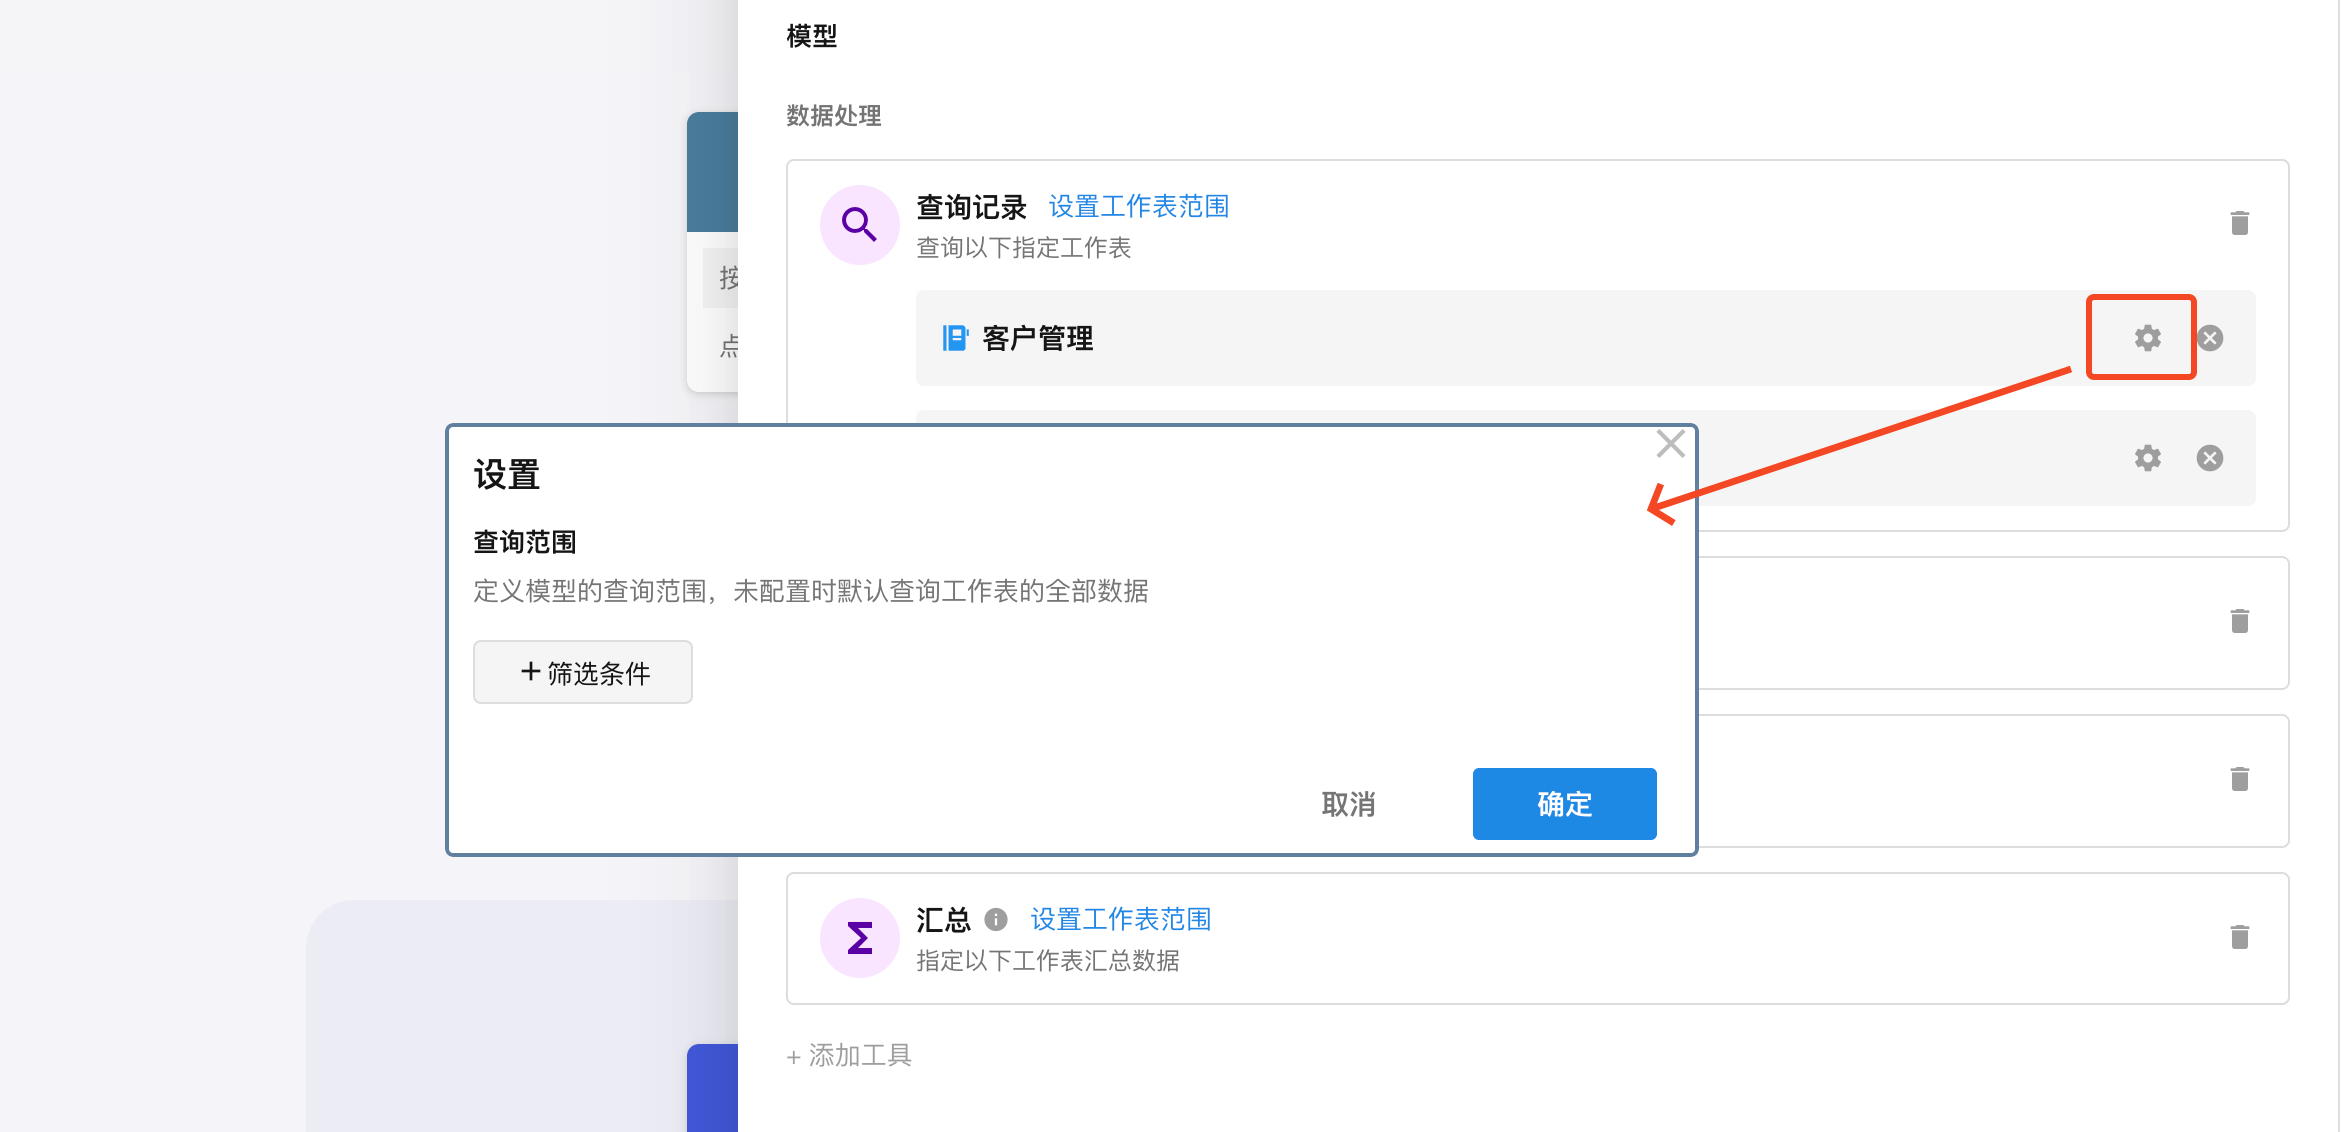Click the 汇总 sigma icon
This screenshot has height=1132, width=2344.
coord(859,938)
